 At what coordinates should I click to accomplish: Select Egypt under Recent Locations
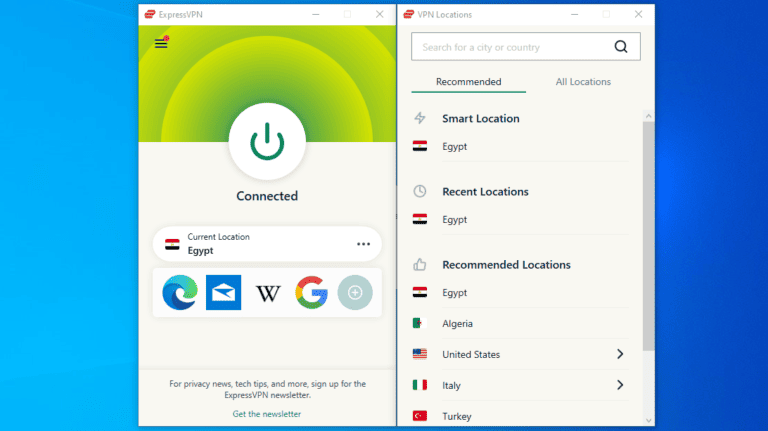(455, 219)
